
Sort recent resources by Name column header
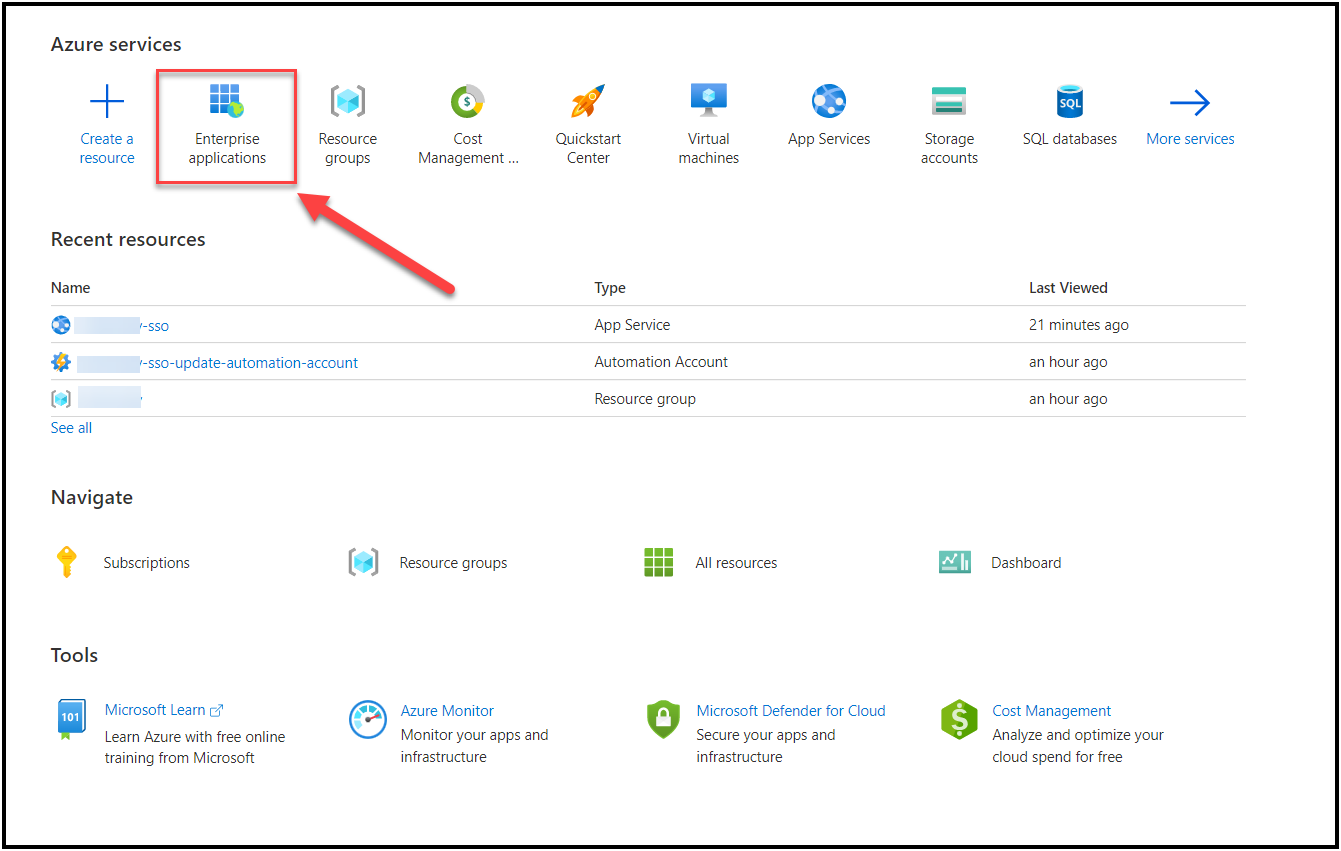click(x=71, y=288)
